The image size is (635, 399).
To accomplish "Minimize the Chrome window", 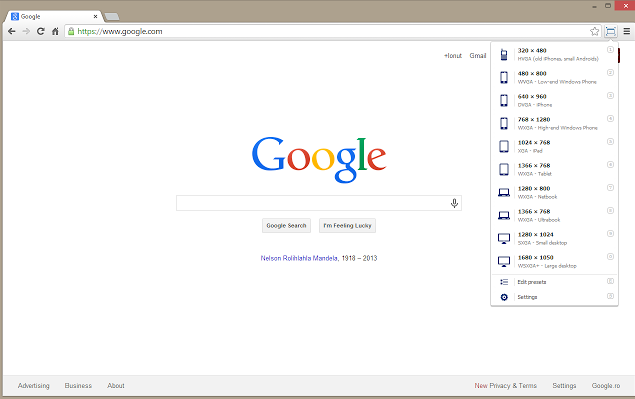I will pyautogui.click(x=595, y=6).
